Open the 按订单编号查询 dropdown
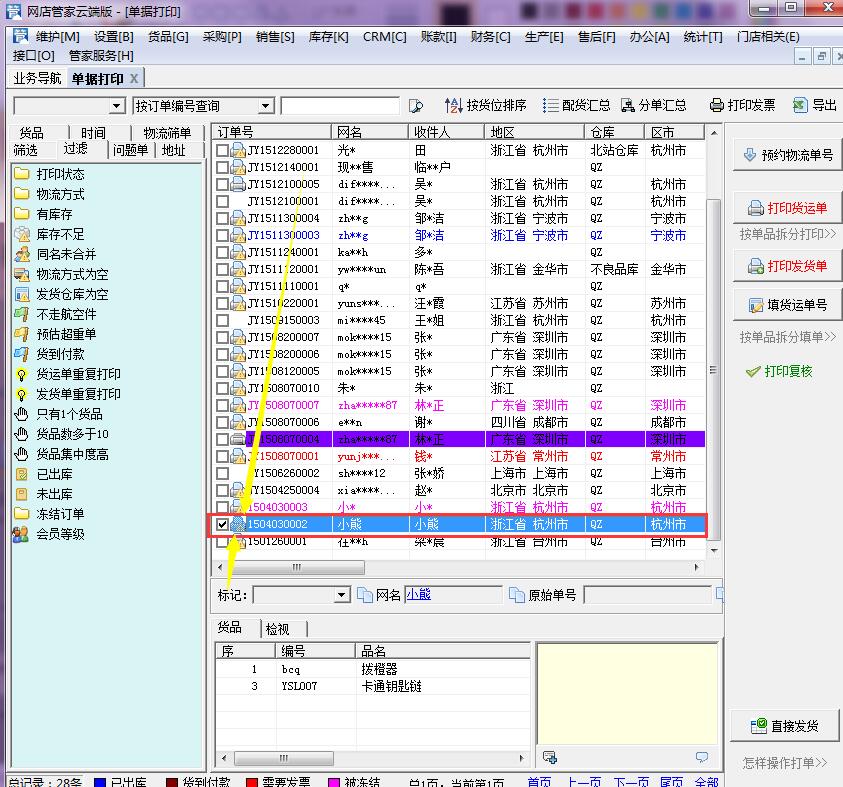This screenshot has height=787, width=843. pos(266,106)
